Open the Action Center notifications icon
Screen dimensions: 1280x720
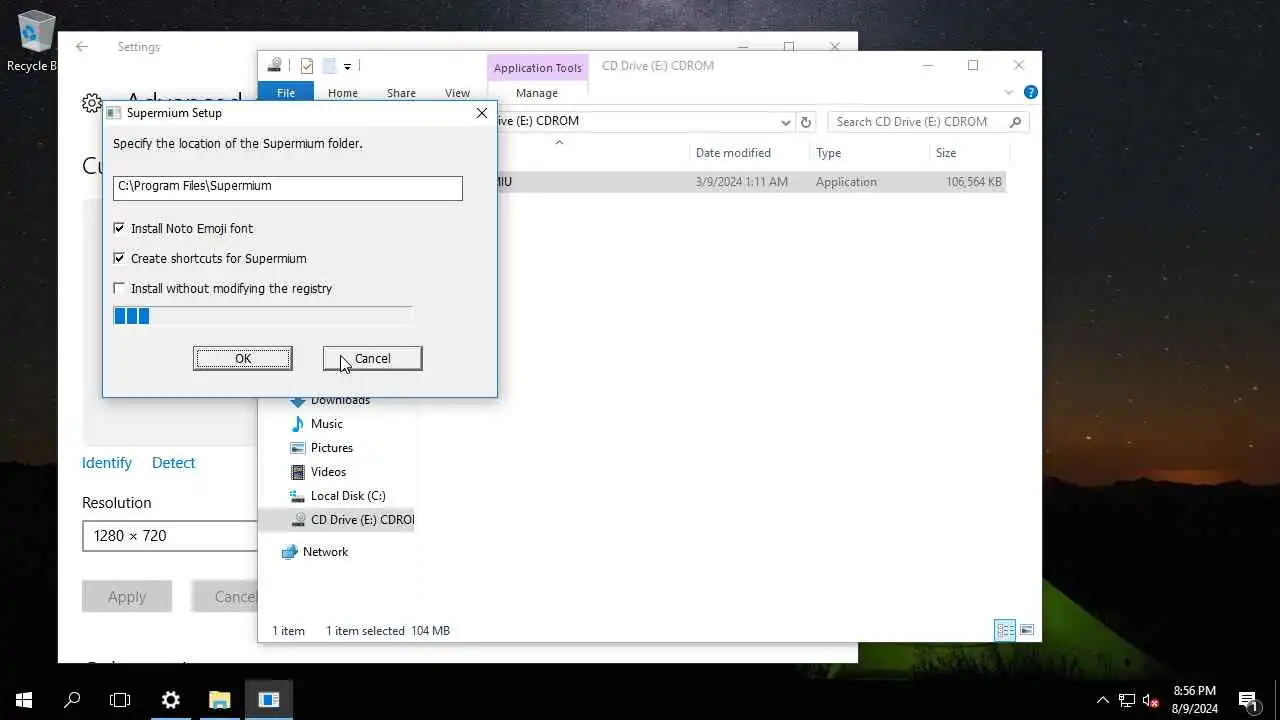click(x=1249, y=700)
